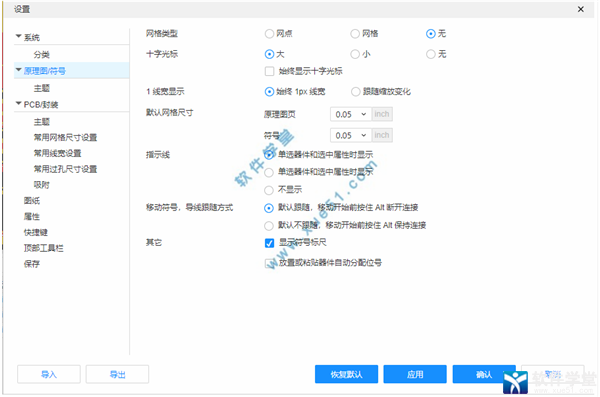
Task: Go to 图纸 settings
Action: pyautogui.click(x=32, y=201)
